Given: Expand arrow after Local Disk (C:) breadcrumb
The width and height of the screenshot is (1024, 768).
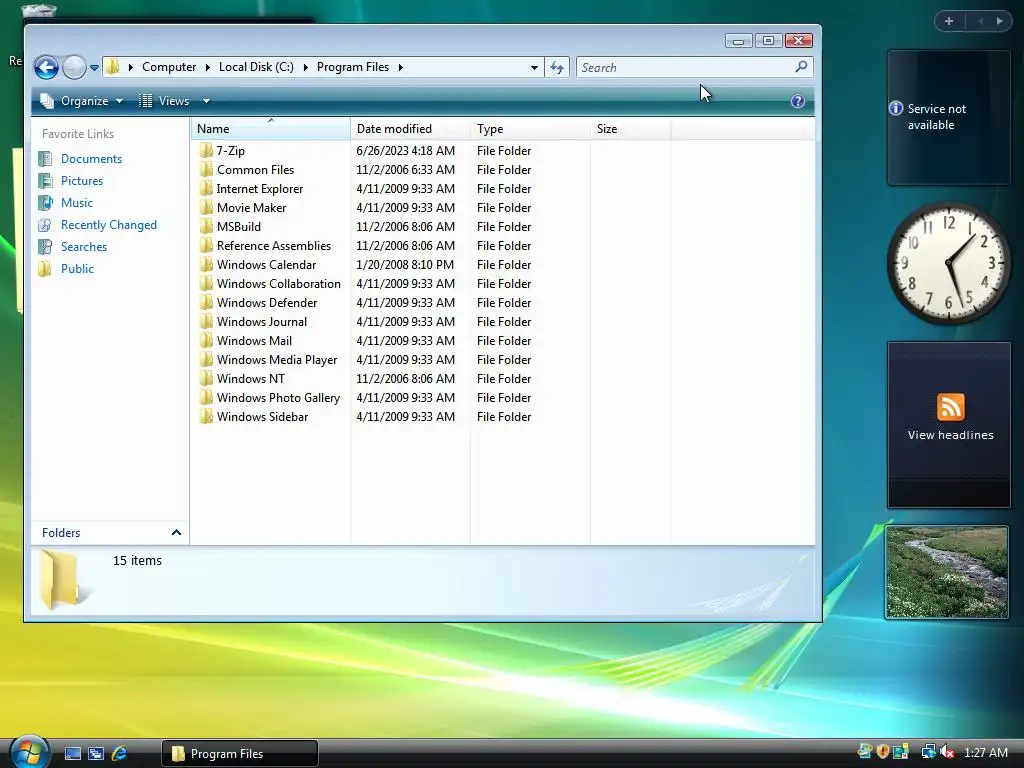Looking at the screenshot, I should pyautogui.click(x=306, y=67).
